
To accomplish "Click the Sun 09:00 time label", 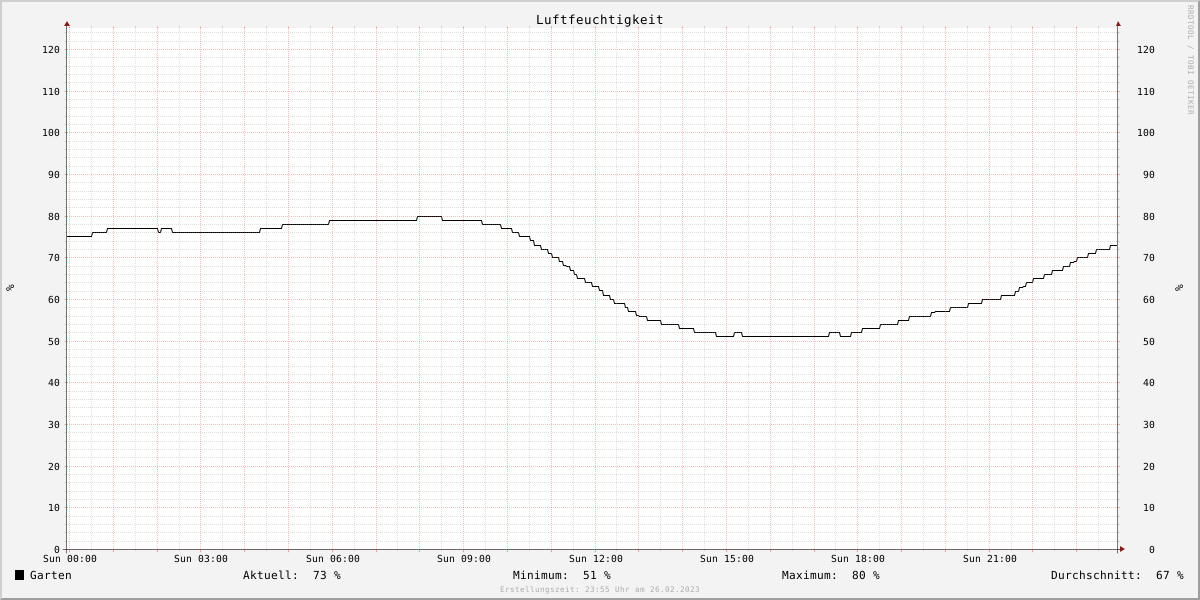I will click(x=464, y=559).
